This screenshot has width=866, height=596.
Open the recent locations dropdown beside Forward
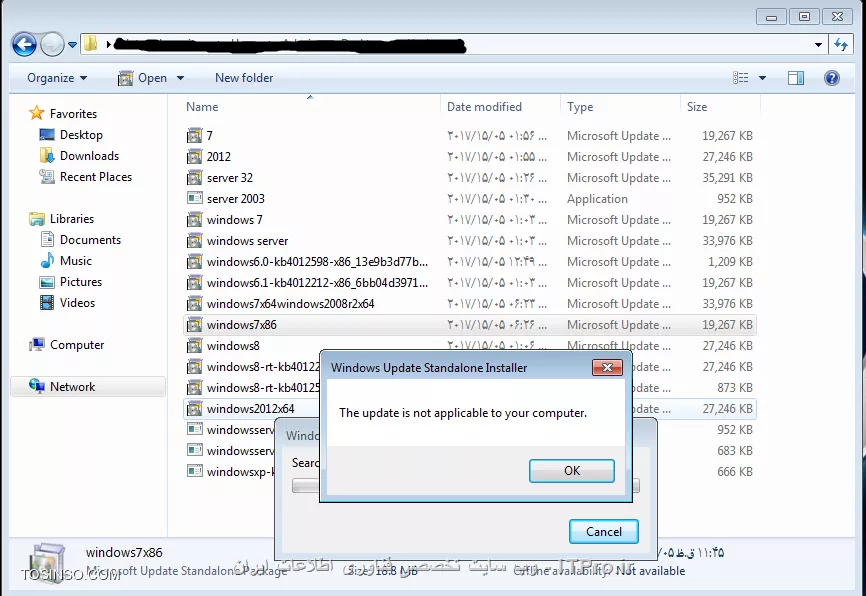(x=72, y=45)
